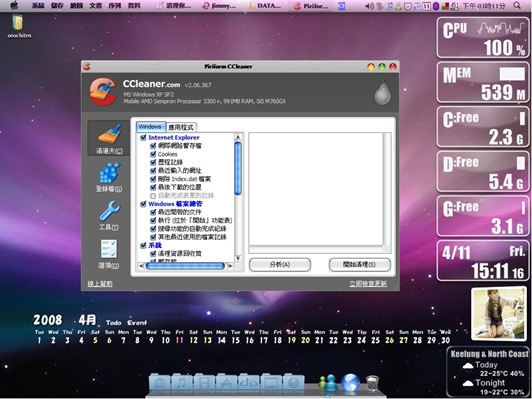Open the 資料 menu in the menu bar

click(x=135, y=6)
